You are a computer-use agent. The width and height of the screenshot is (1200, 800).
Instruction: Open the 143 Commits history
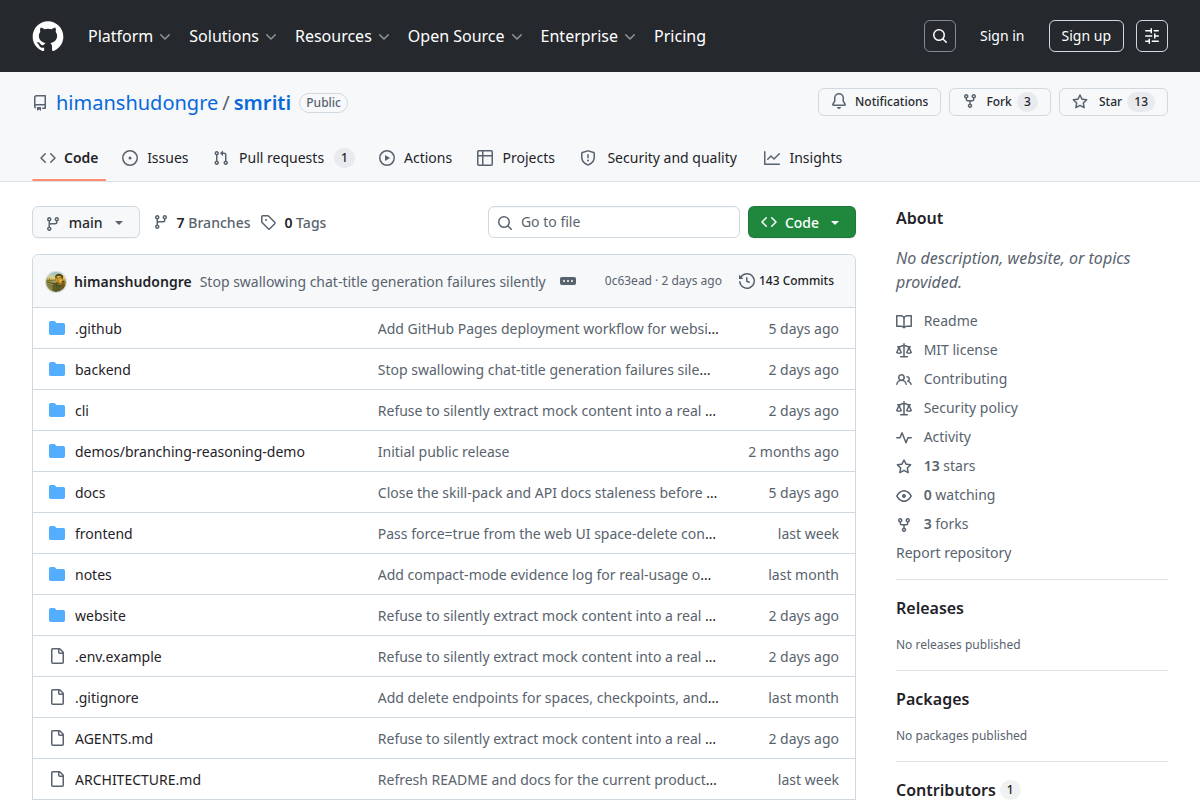pyautogui.click(x=786, y=281)
